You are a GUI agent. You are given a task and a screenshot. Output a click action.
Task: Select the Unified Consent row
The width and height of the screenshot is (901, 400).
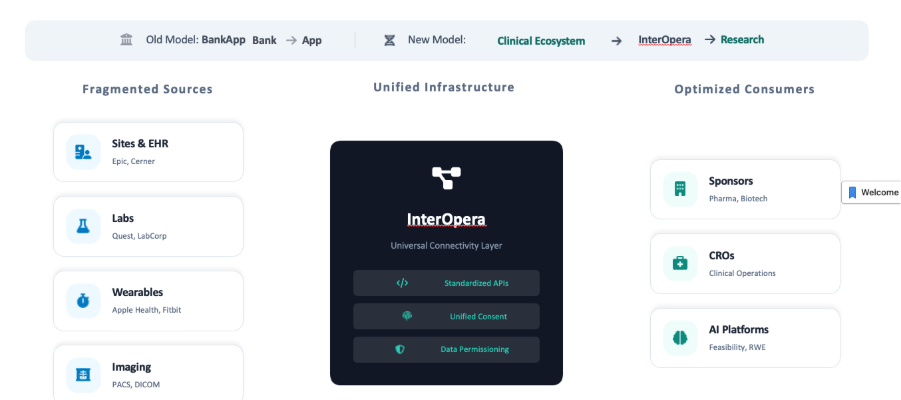(x=446, y=316)
